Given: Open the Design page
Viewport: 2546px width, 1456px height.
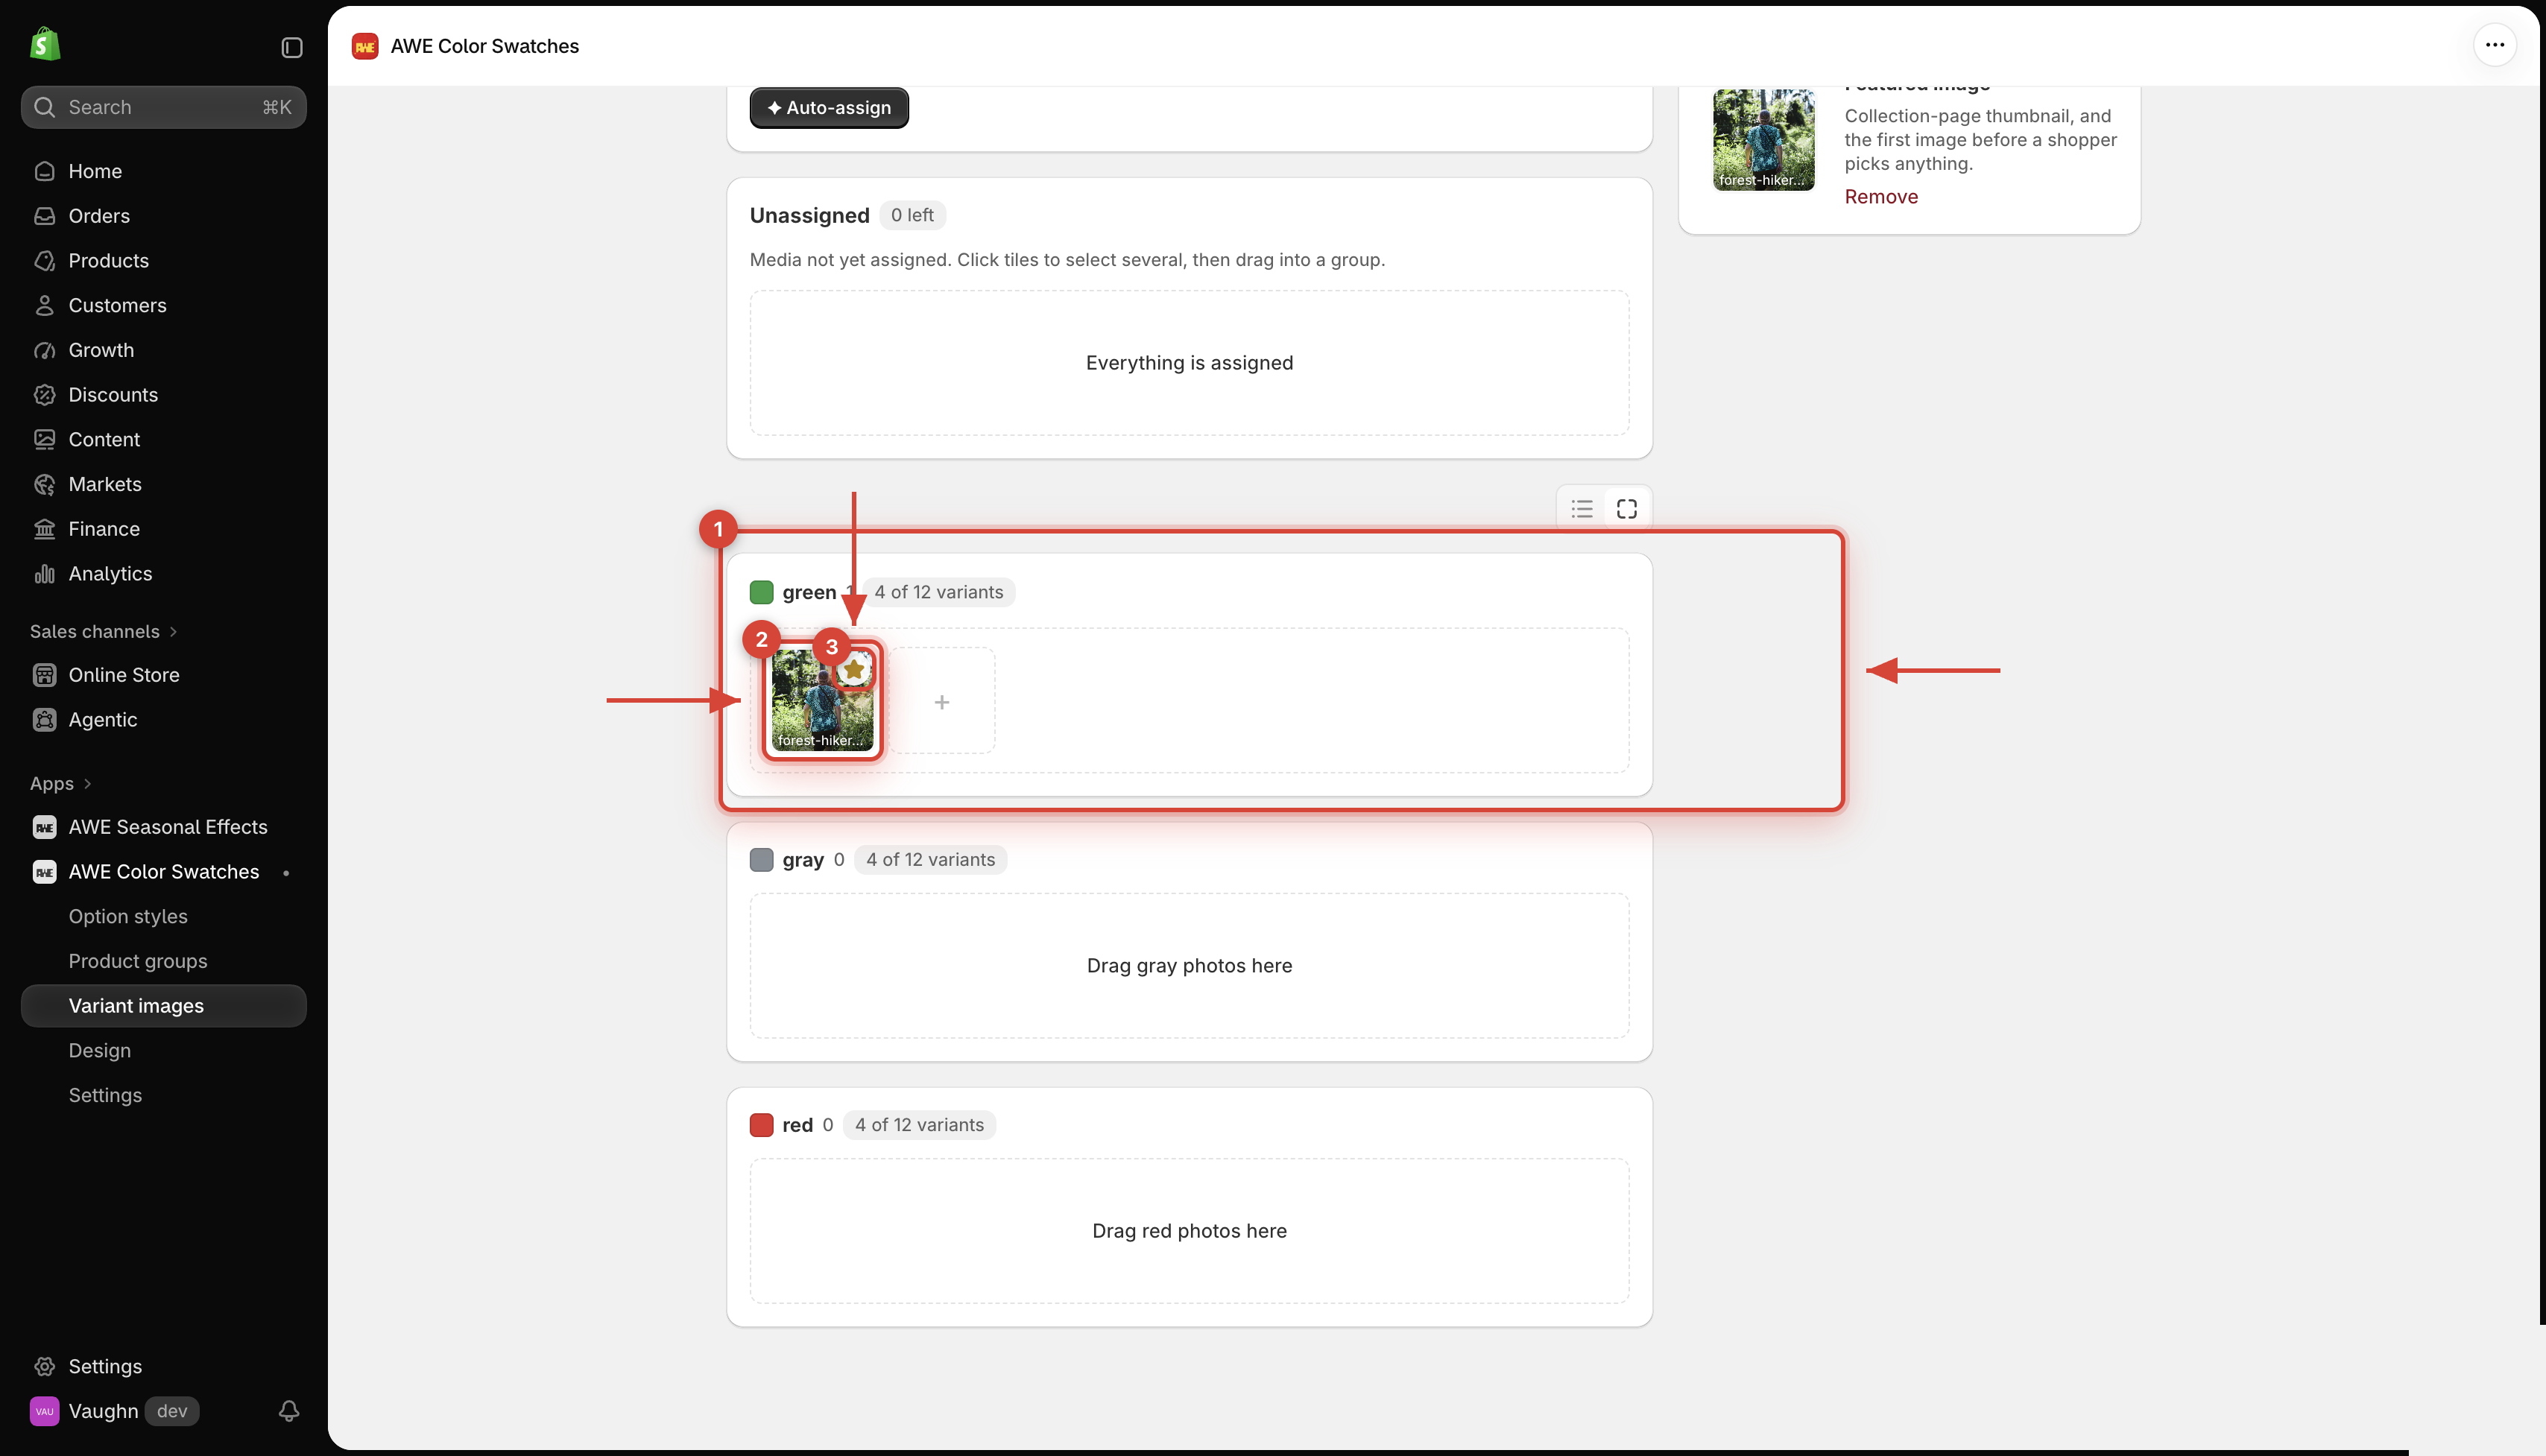Looking at the screenshot, I should [x=100, y=1050].
